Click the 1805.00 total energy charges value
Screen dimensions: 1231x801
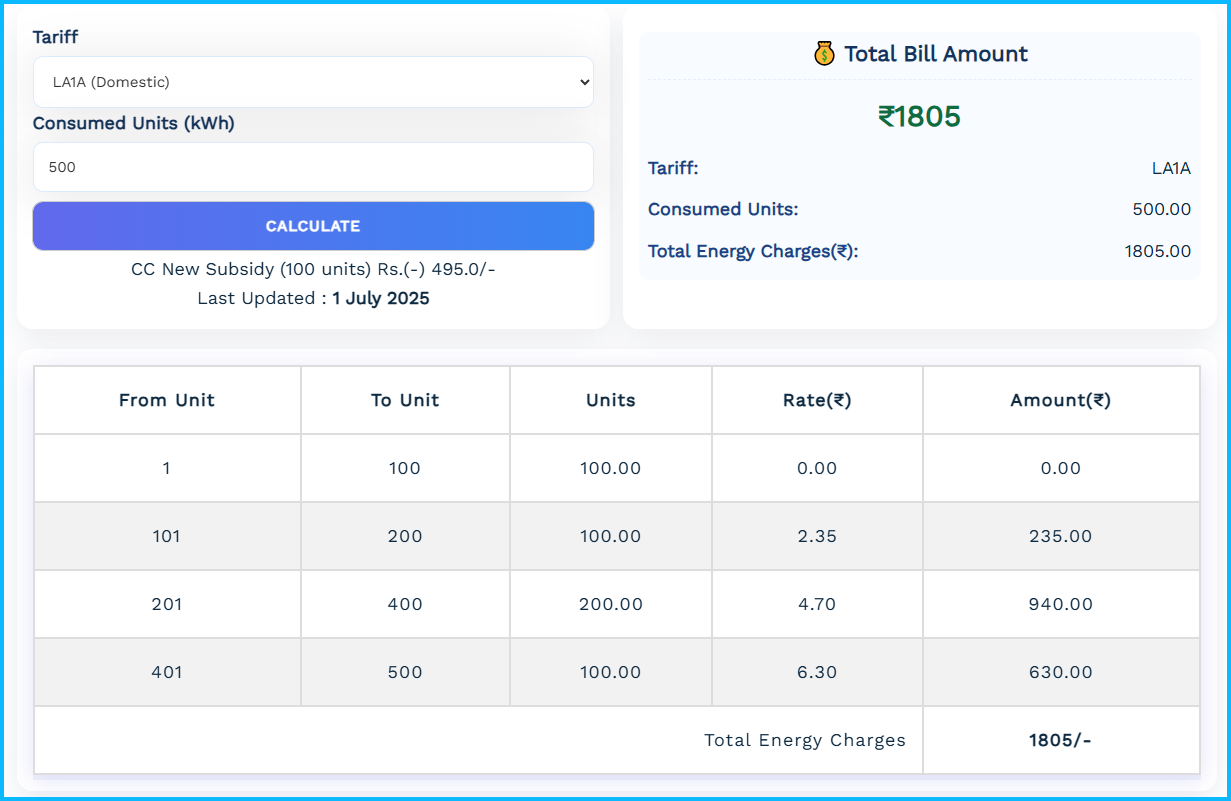1158,251
